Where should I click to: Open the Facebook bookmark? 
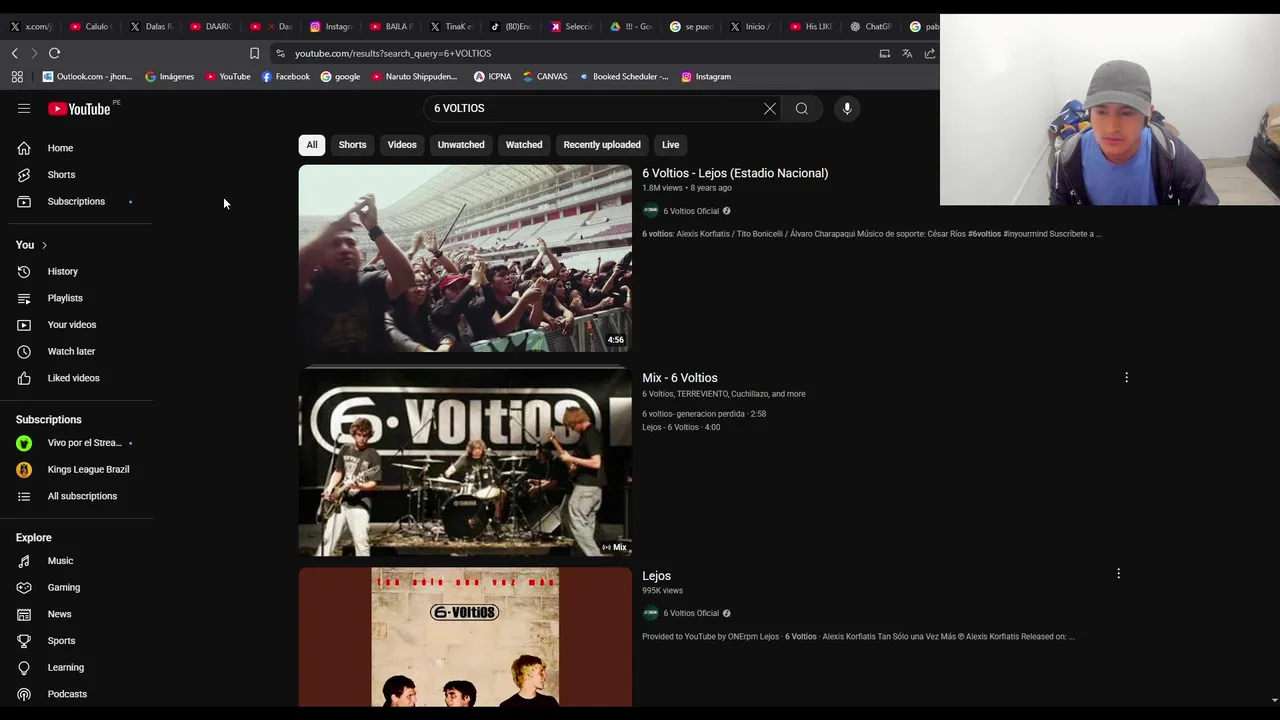point(286,77)
